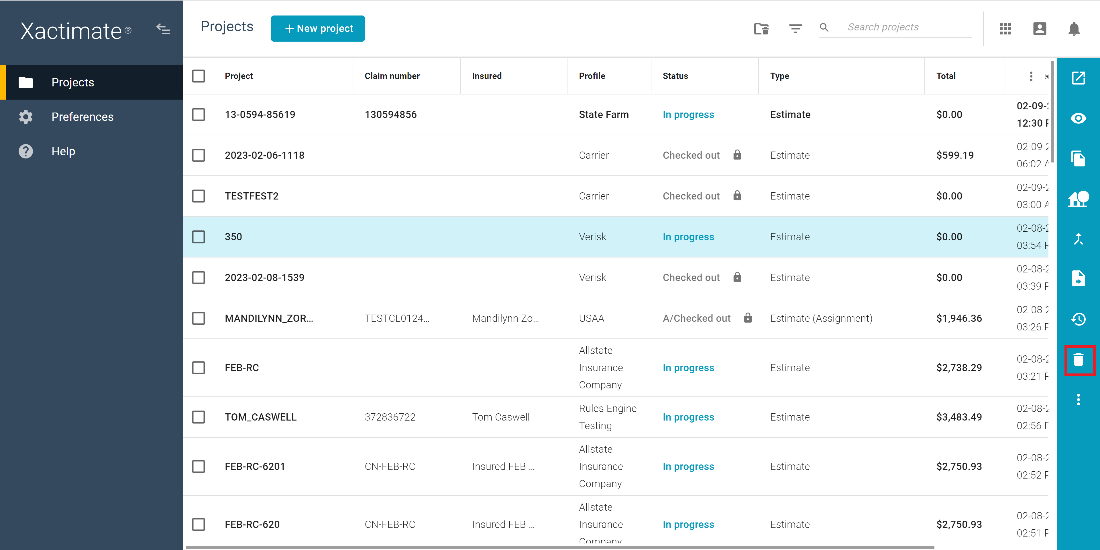Sort by the Project column header
The height and width of the screenshot is (550, 1100).
(239, 76)
